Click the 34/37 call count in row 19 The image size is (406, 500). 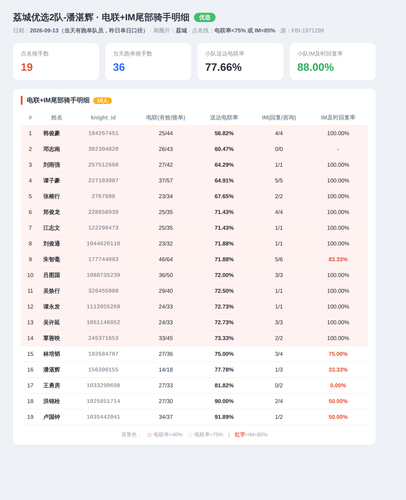pyautogui.click(x=166, y=417)
